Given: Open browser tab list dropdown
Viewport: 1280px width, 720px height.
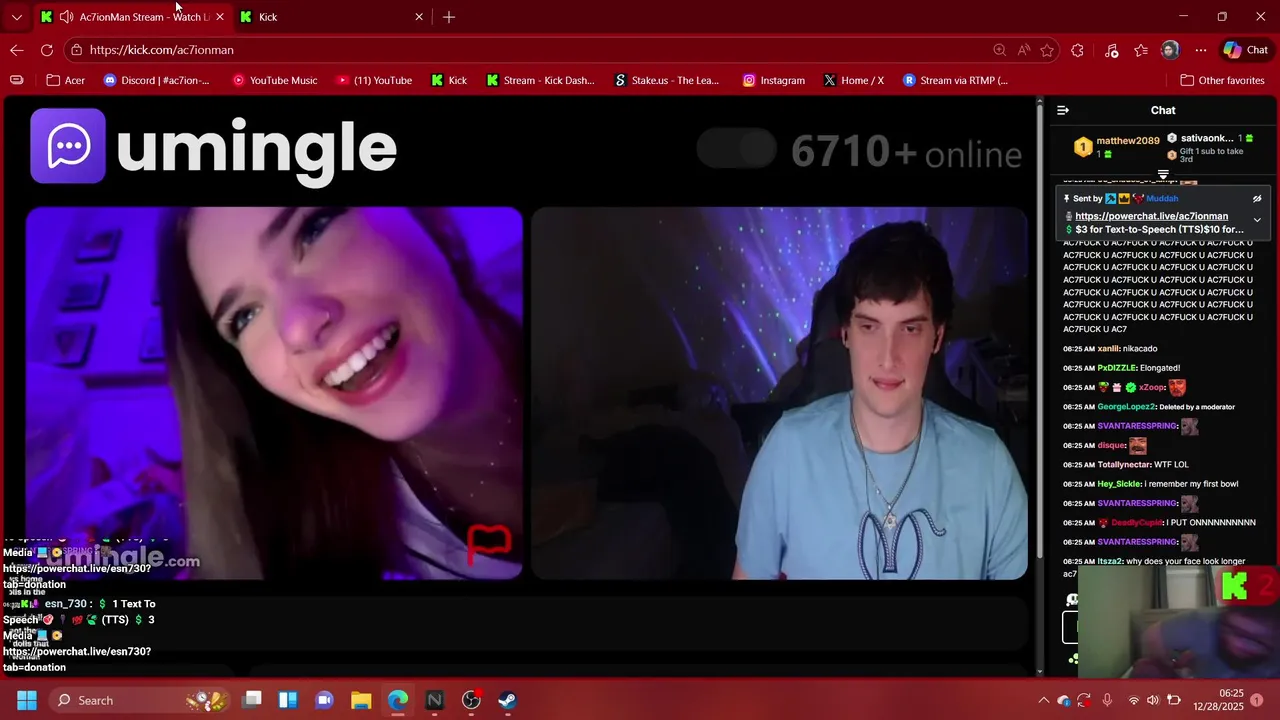Looking at the screenshot, I should pos(16,17).
